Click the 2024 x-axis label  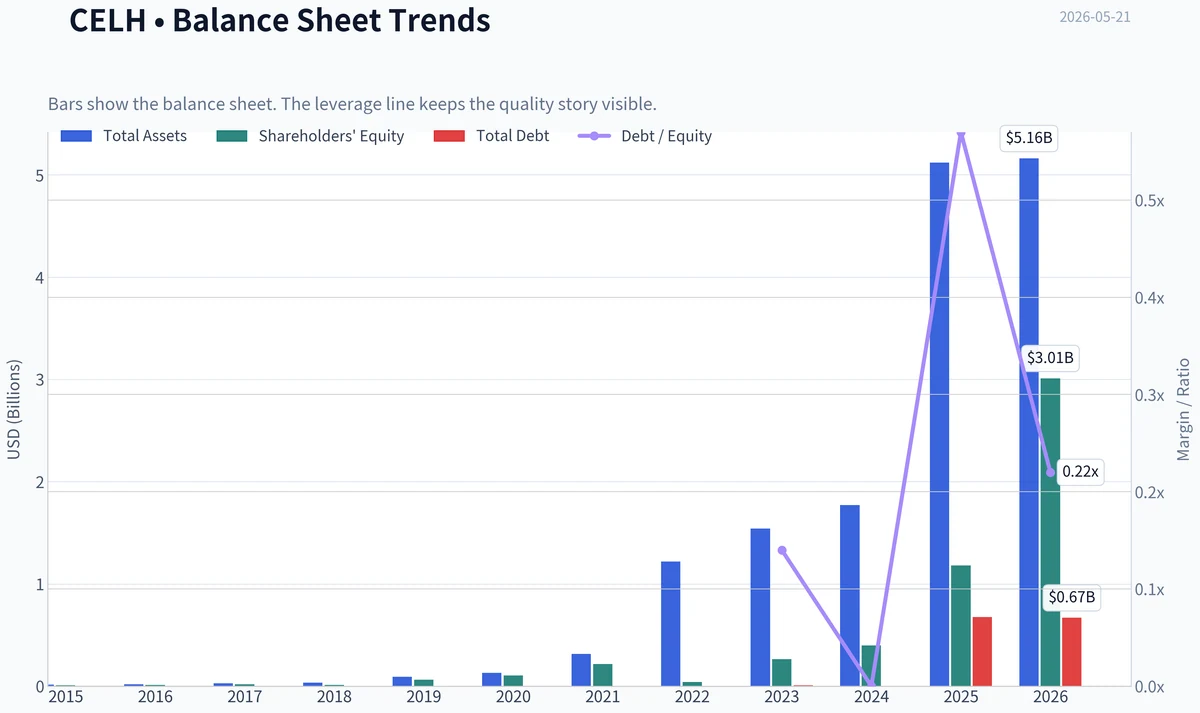pos(871,696)
